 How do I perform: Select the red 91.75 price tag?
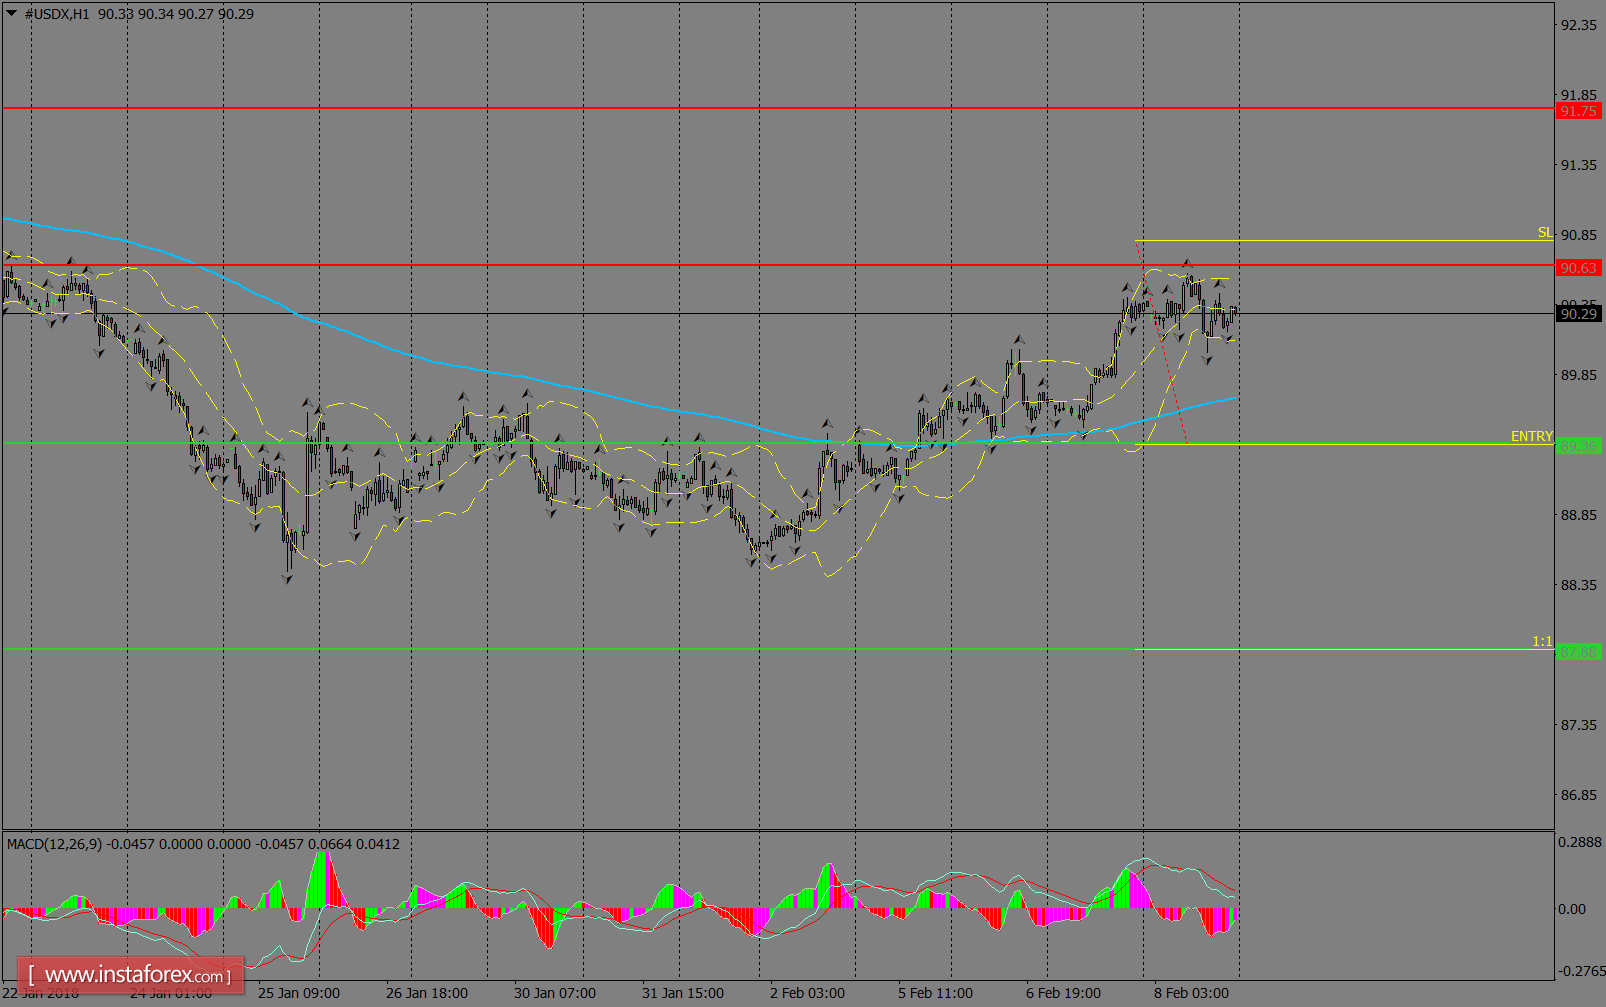[x=1578, y=111]
